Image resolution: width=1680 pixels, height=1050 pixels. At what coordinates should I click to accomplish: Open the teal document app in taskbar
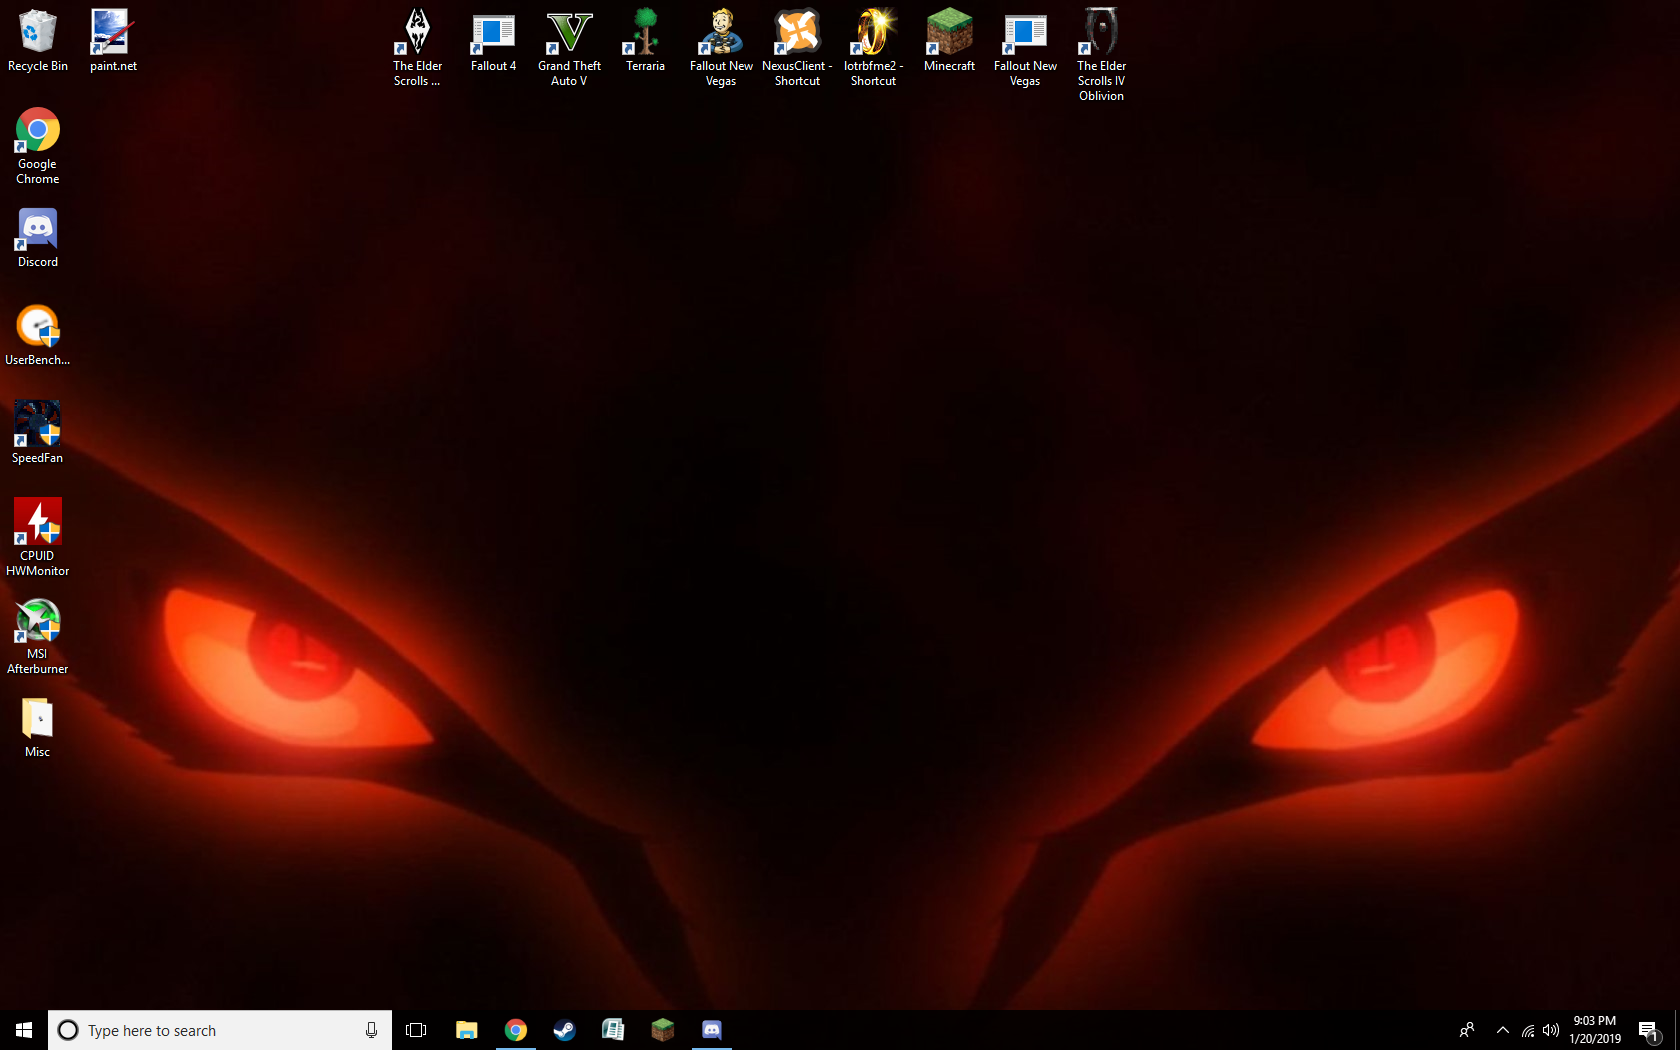pyautogui.click(x=613, y=1030)
